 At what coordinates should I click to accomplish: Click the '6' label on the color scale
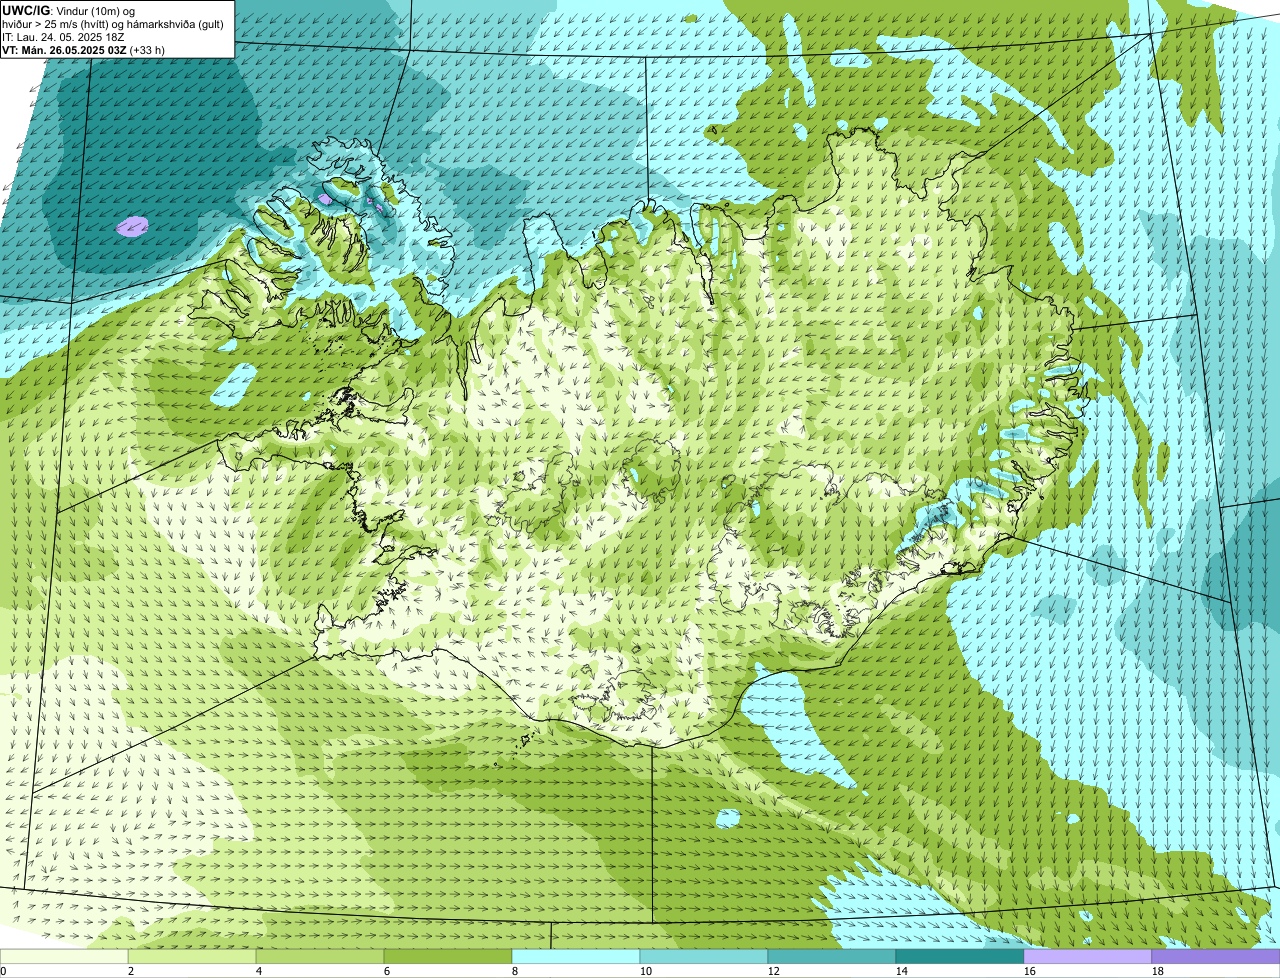(387, 971)
